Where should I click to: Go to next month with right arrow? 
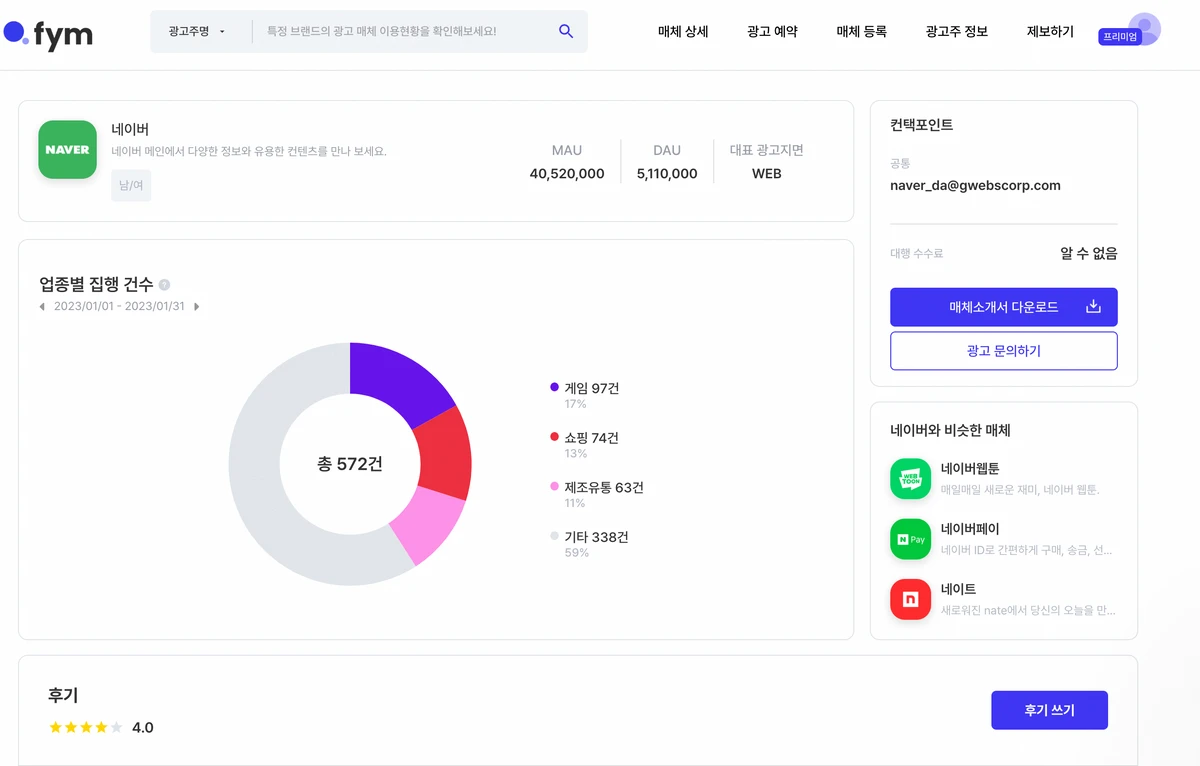coord(196,307)
